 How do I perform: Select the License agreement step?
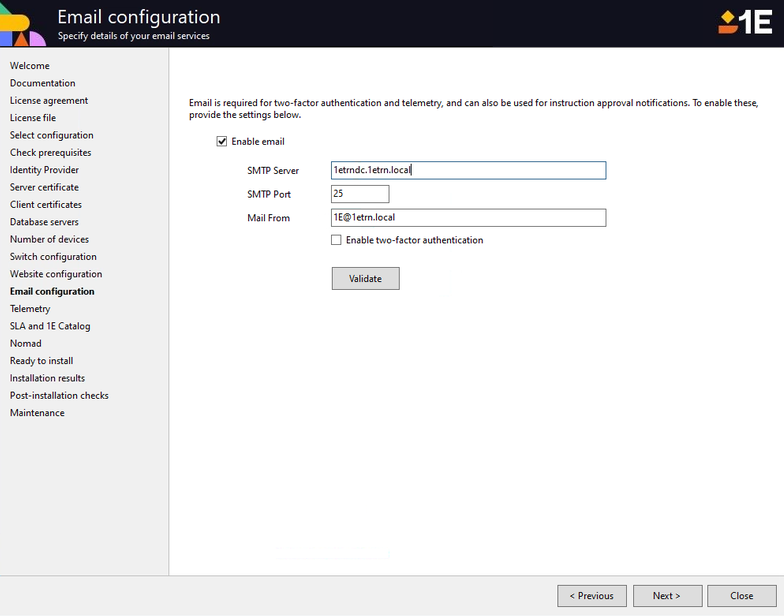coord(49,101)
